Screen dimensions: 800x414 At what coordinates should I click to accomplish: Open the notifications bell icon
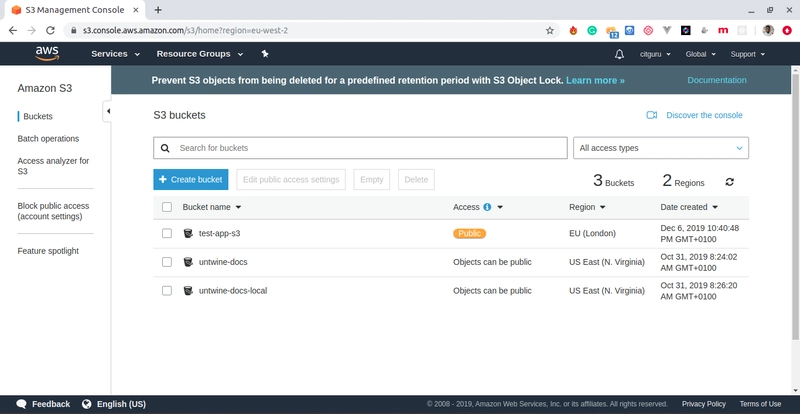[619, 54]
